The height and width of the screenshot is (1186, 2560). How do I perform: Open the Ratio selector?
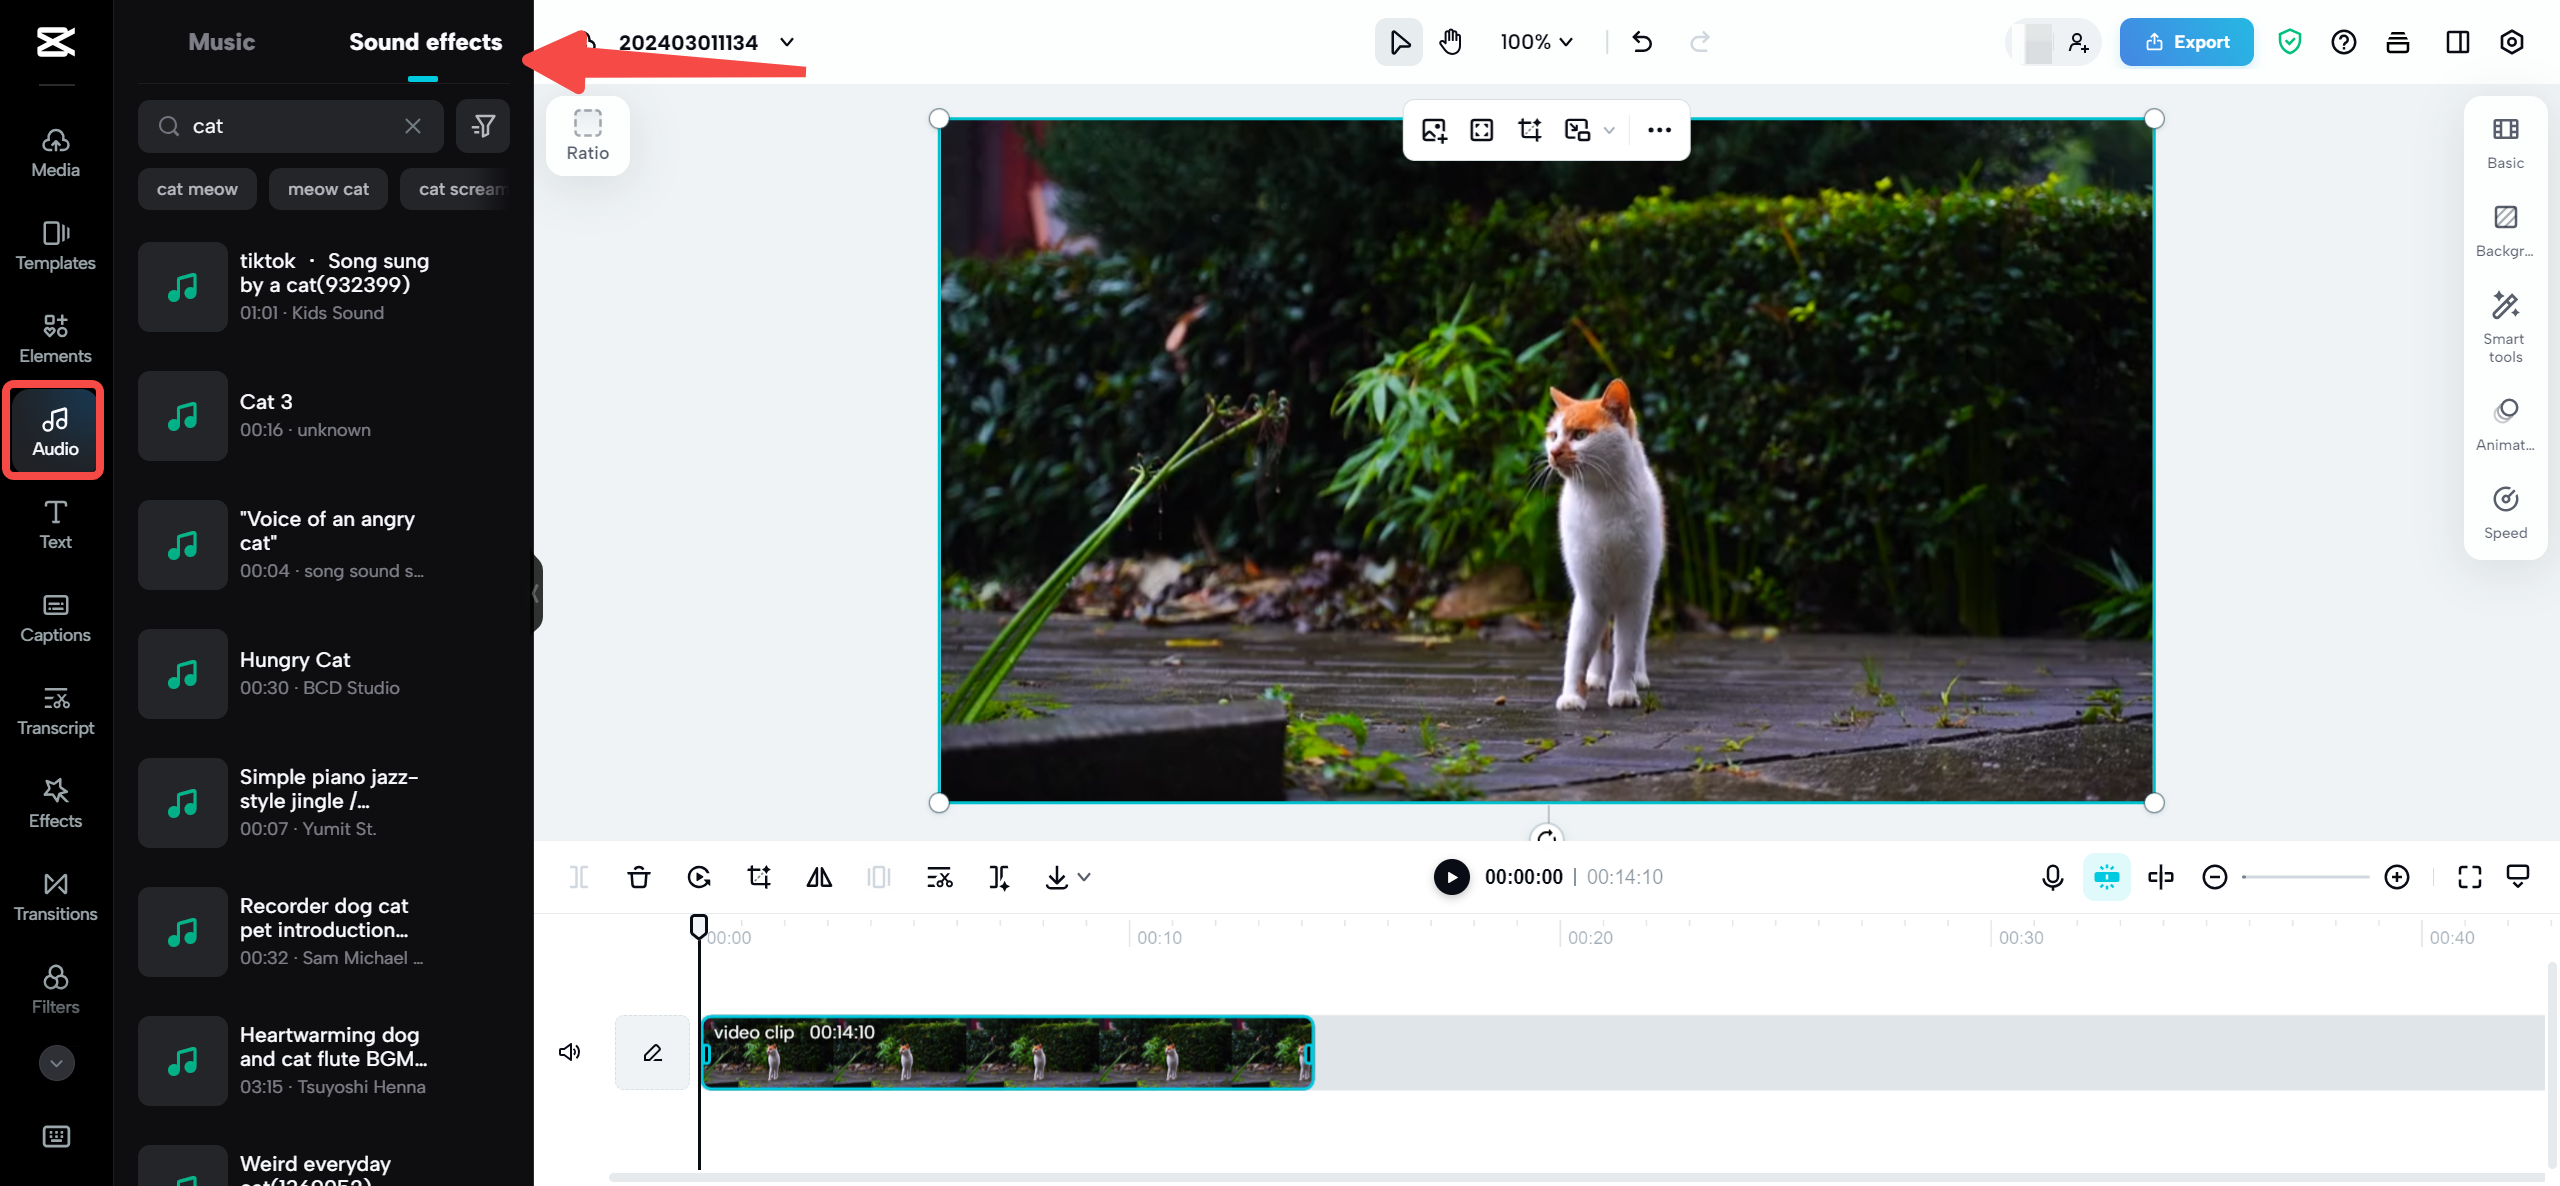(588, 136)
